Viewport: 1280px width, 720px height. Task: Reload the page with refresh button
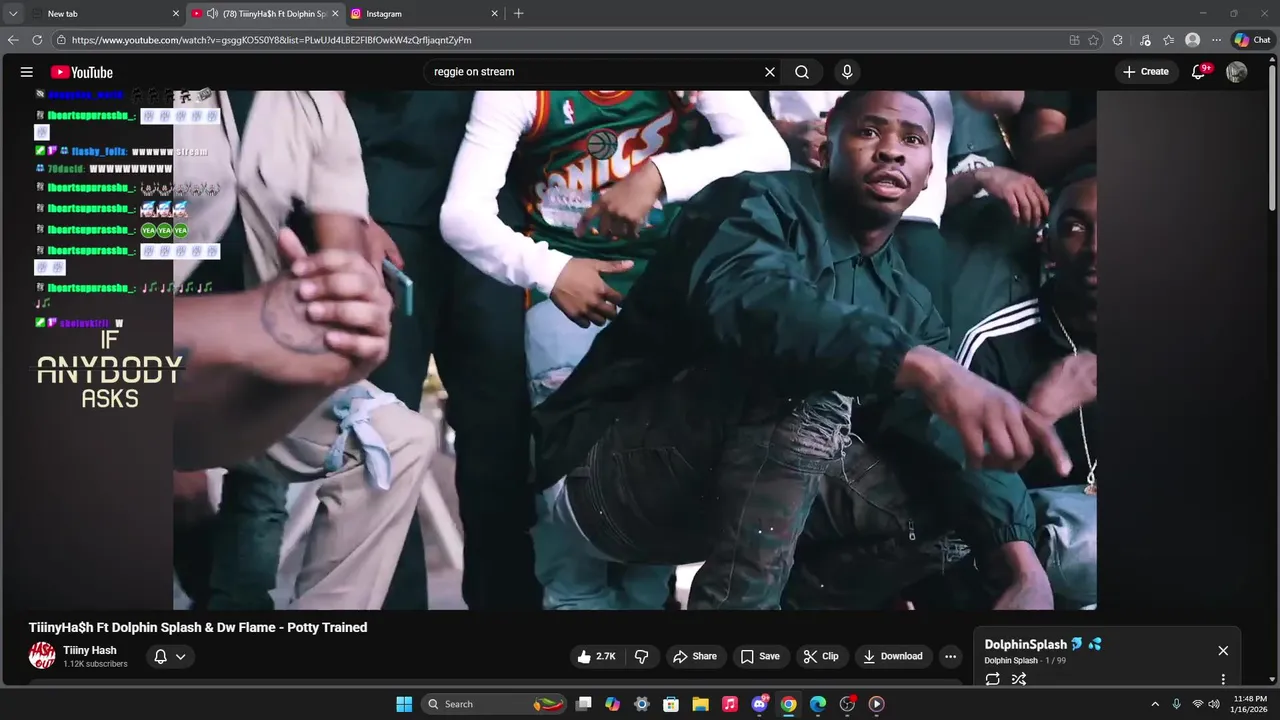coord(37,40)
